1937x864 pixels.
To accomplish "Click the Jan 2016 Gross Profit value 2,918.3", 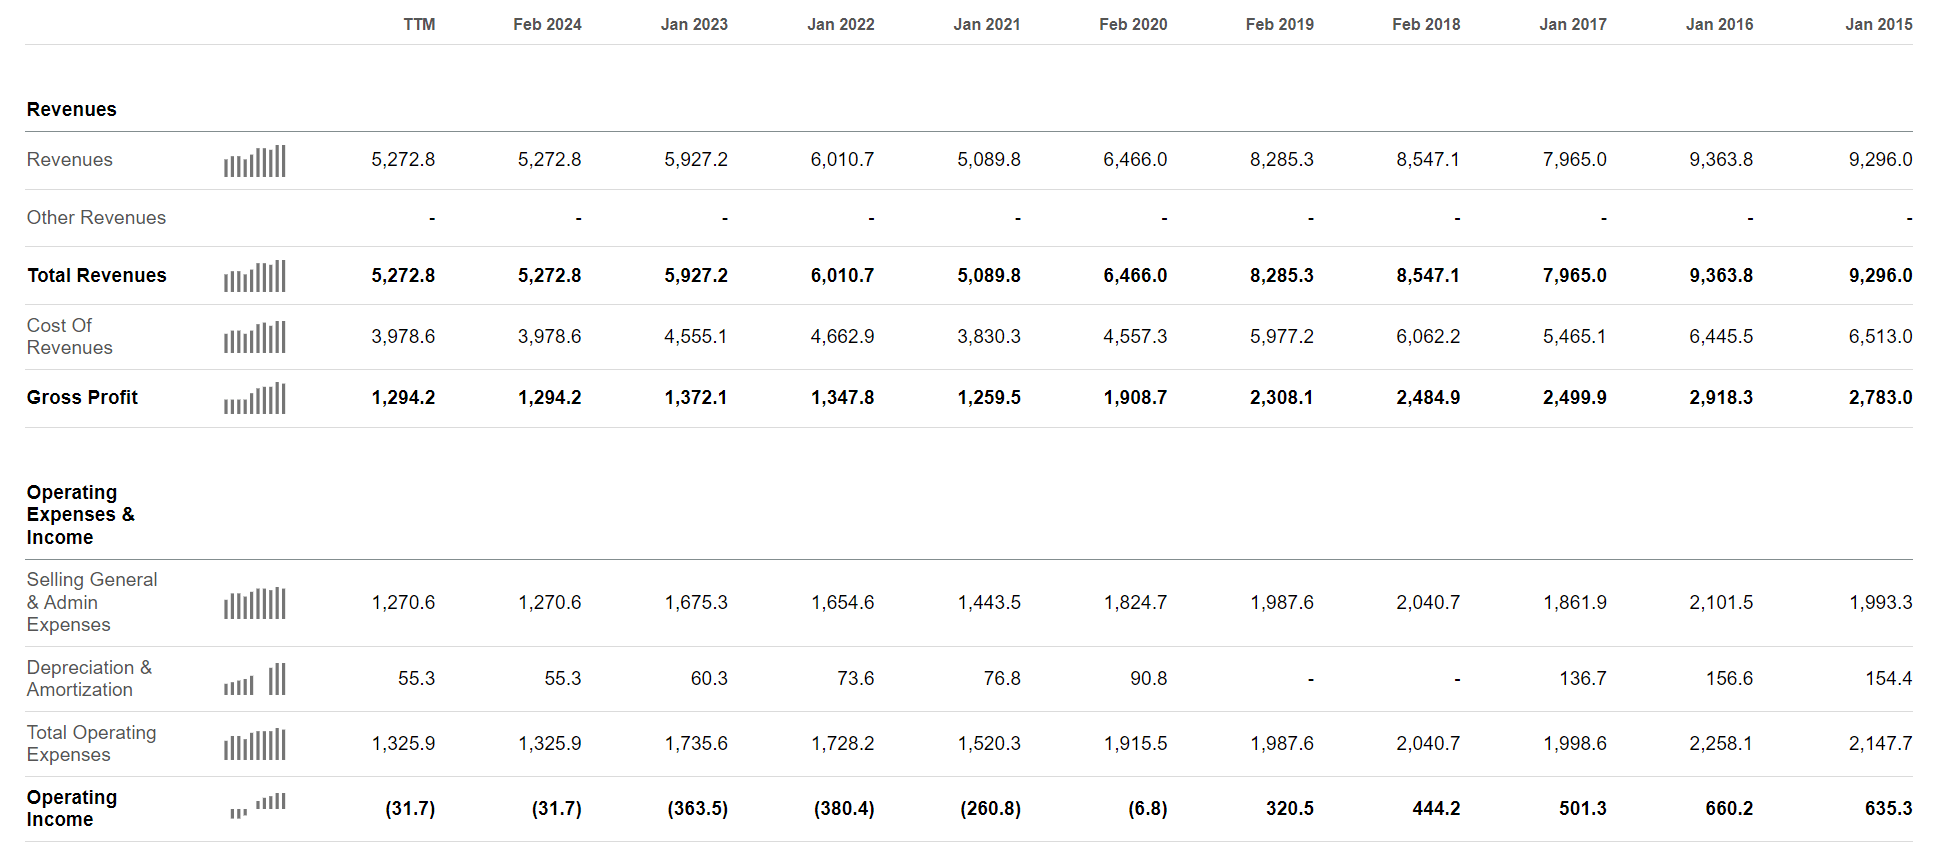I will coord(1720,398).
